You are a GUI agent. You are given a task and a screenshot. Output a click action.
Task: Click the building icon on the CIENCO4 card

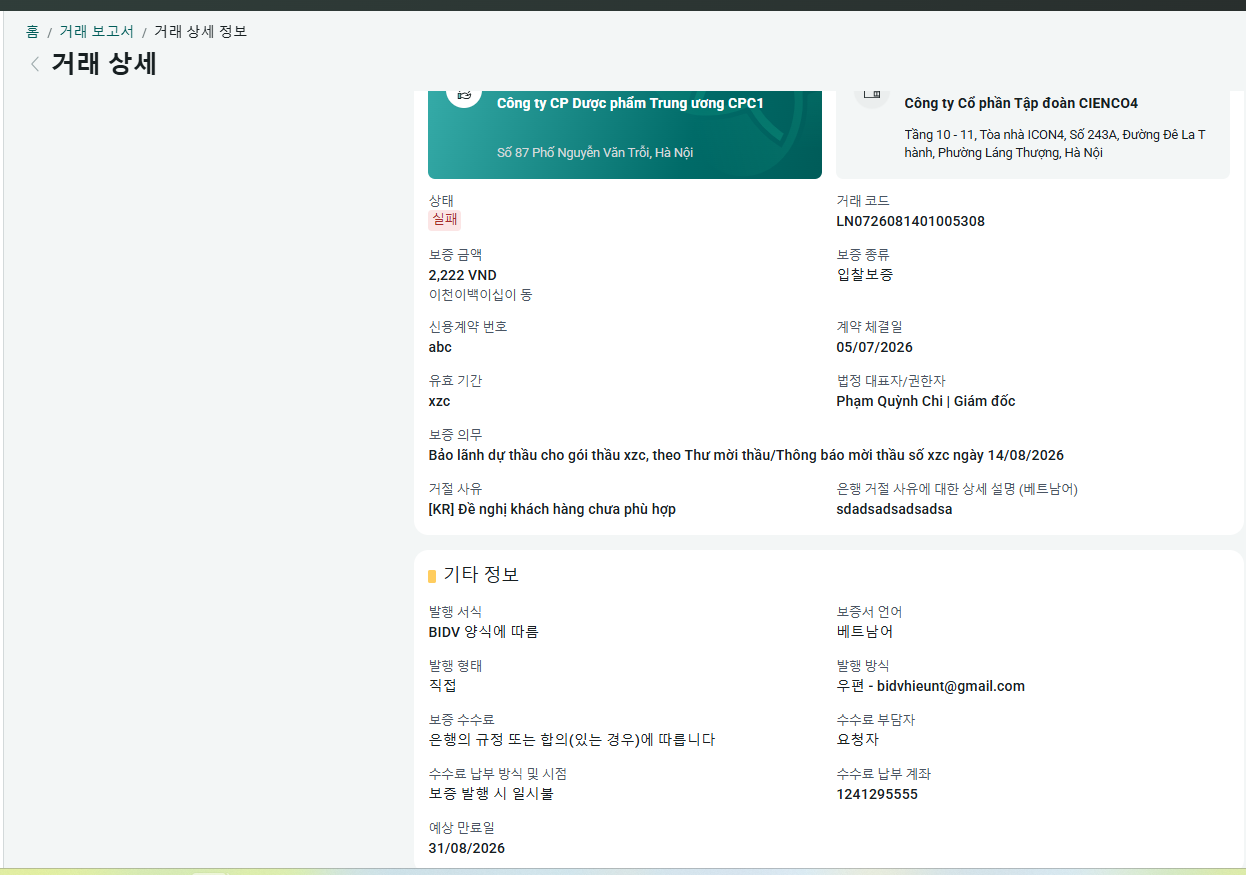click(871, 93)
